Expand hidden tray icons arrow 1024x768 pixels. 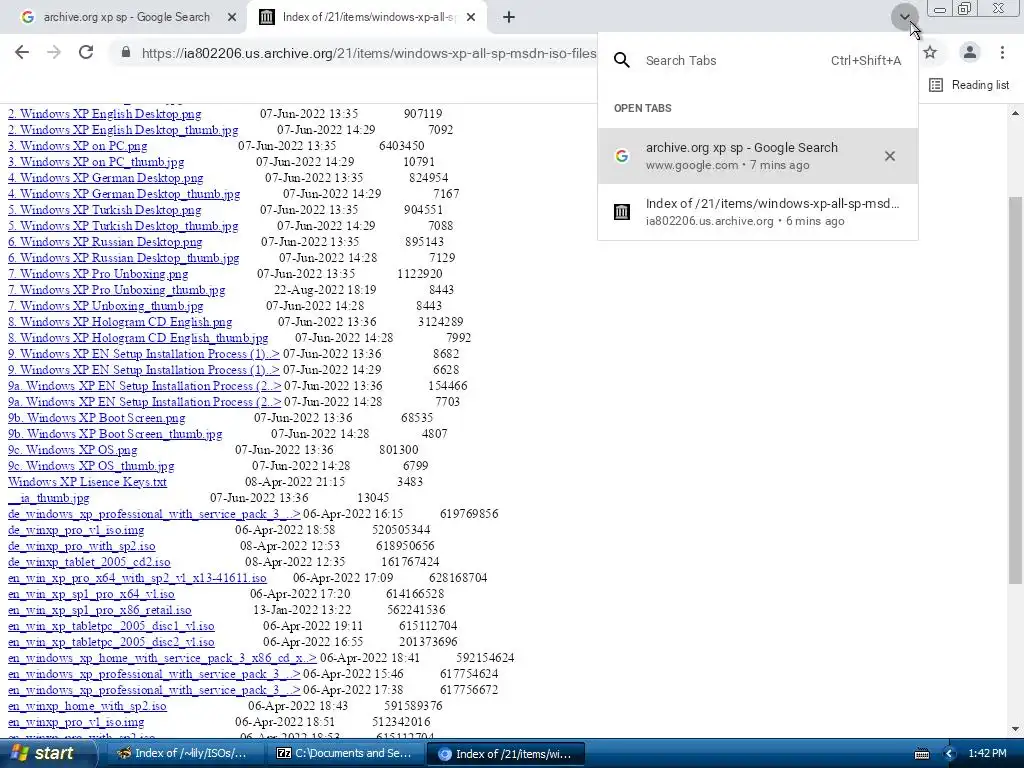point(950,754)
